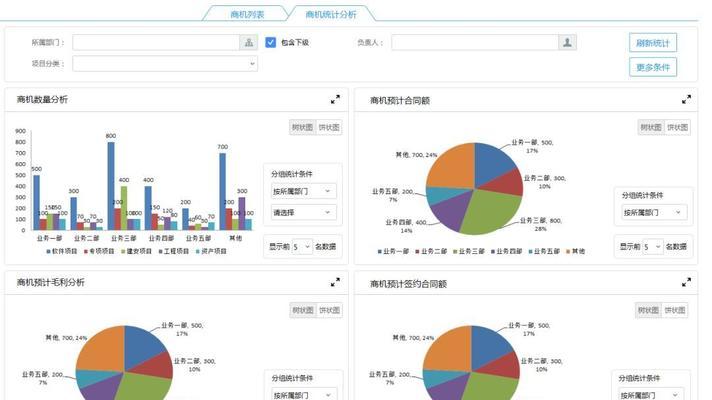The image size is (712, 400).
Task: Click the 700 blue bar for 其他
Action: (222, 191)
